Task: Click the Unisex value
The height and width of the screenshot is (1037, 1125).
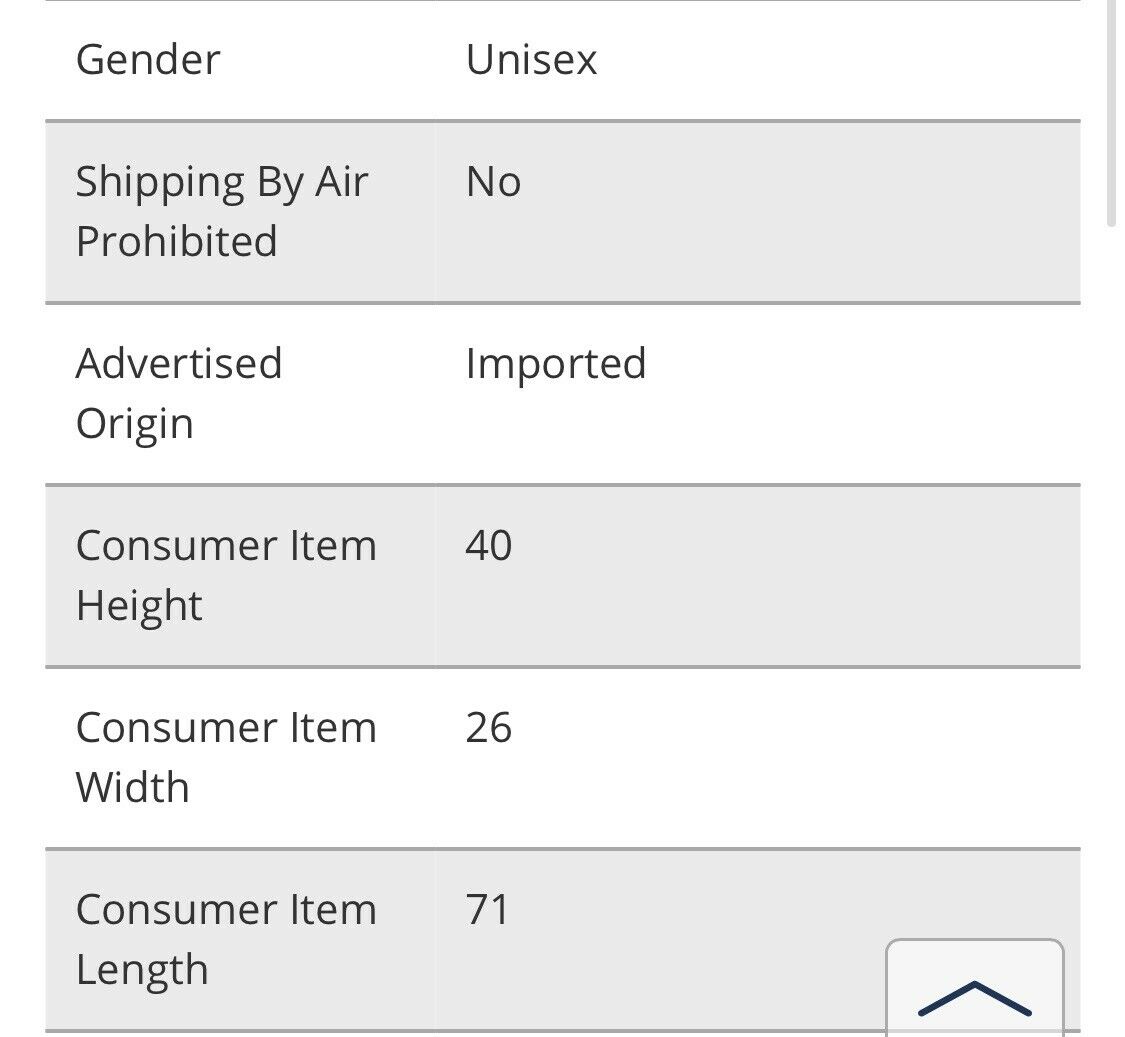Action: click(531, 60)
